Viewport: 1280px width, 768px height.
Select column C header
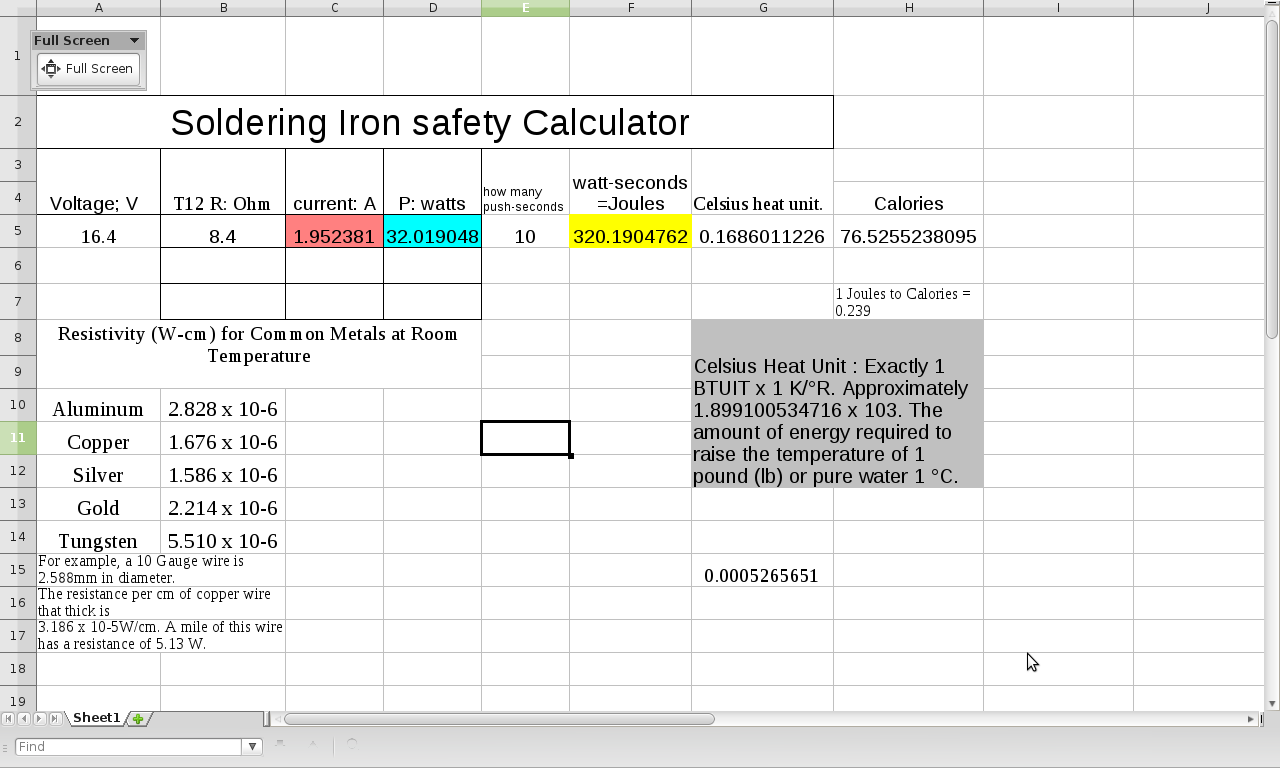(x=334, y=8)
